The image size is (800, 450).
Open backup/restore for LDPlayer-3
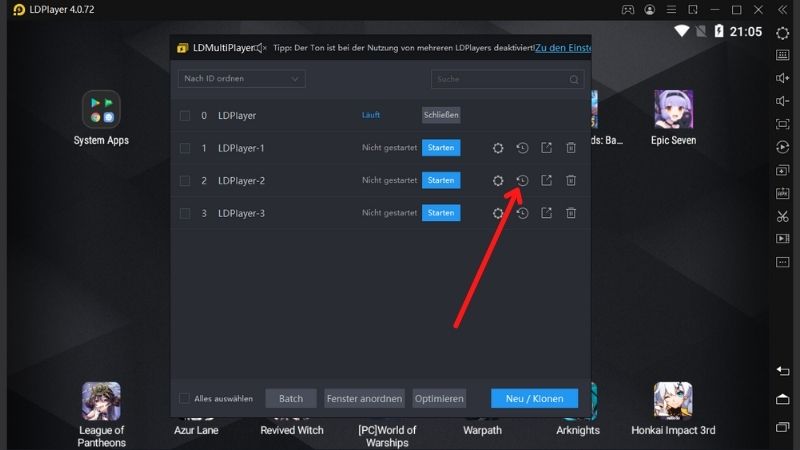click(x=522, y=213)
